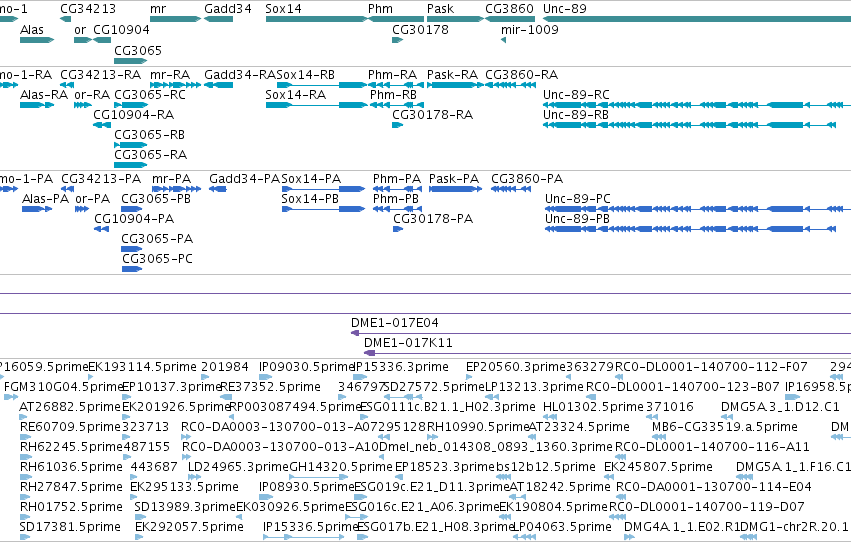This screenshot has width=851, height=542.
Task: Click EST label RC0-DL0001-140700-112-F07
Action: tap(711, 367)
